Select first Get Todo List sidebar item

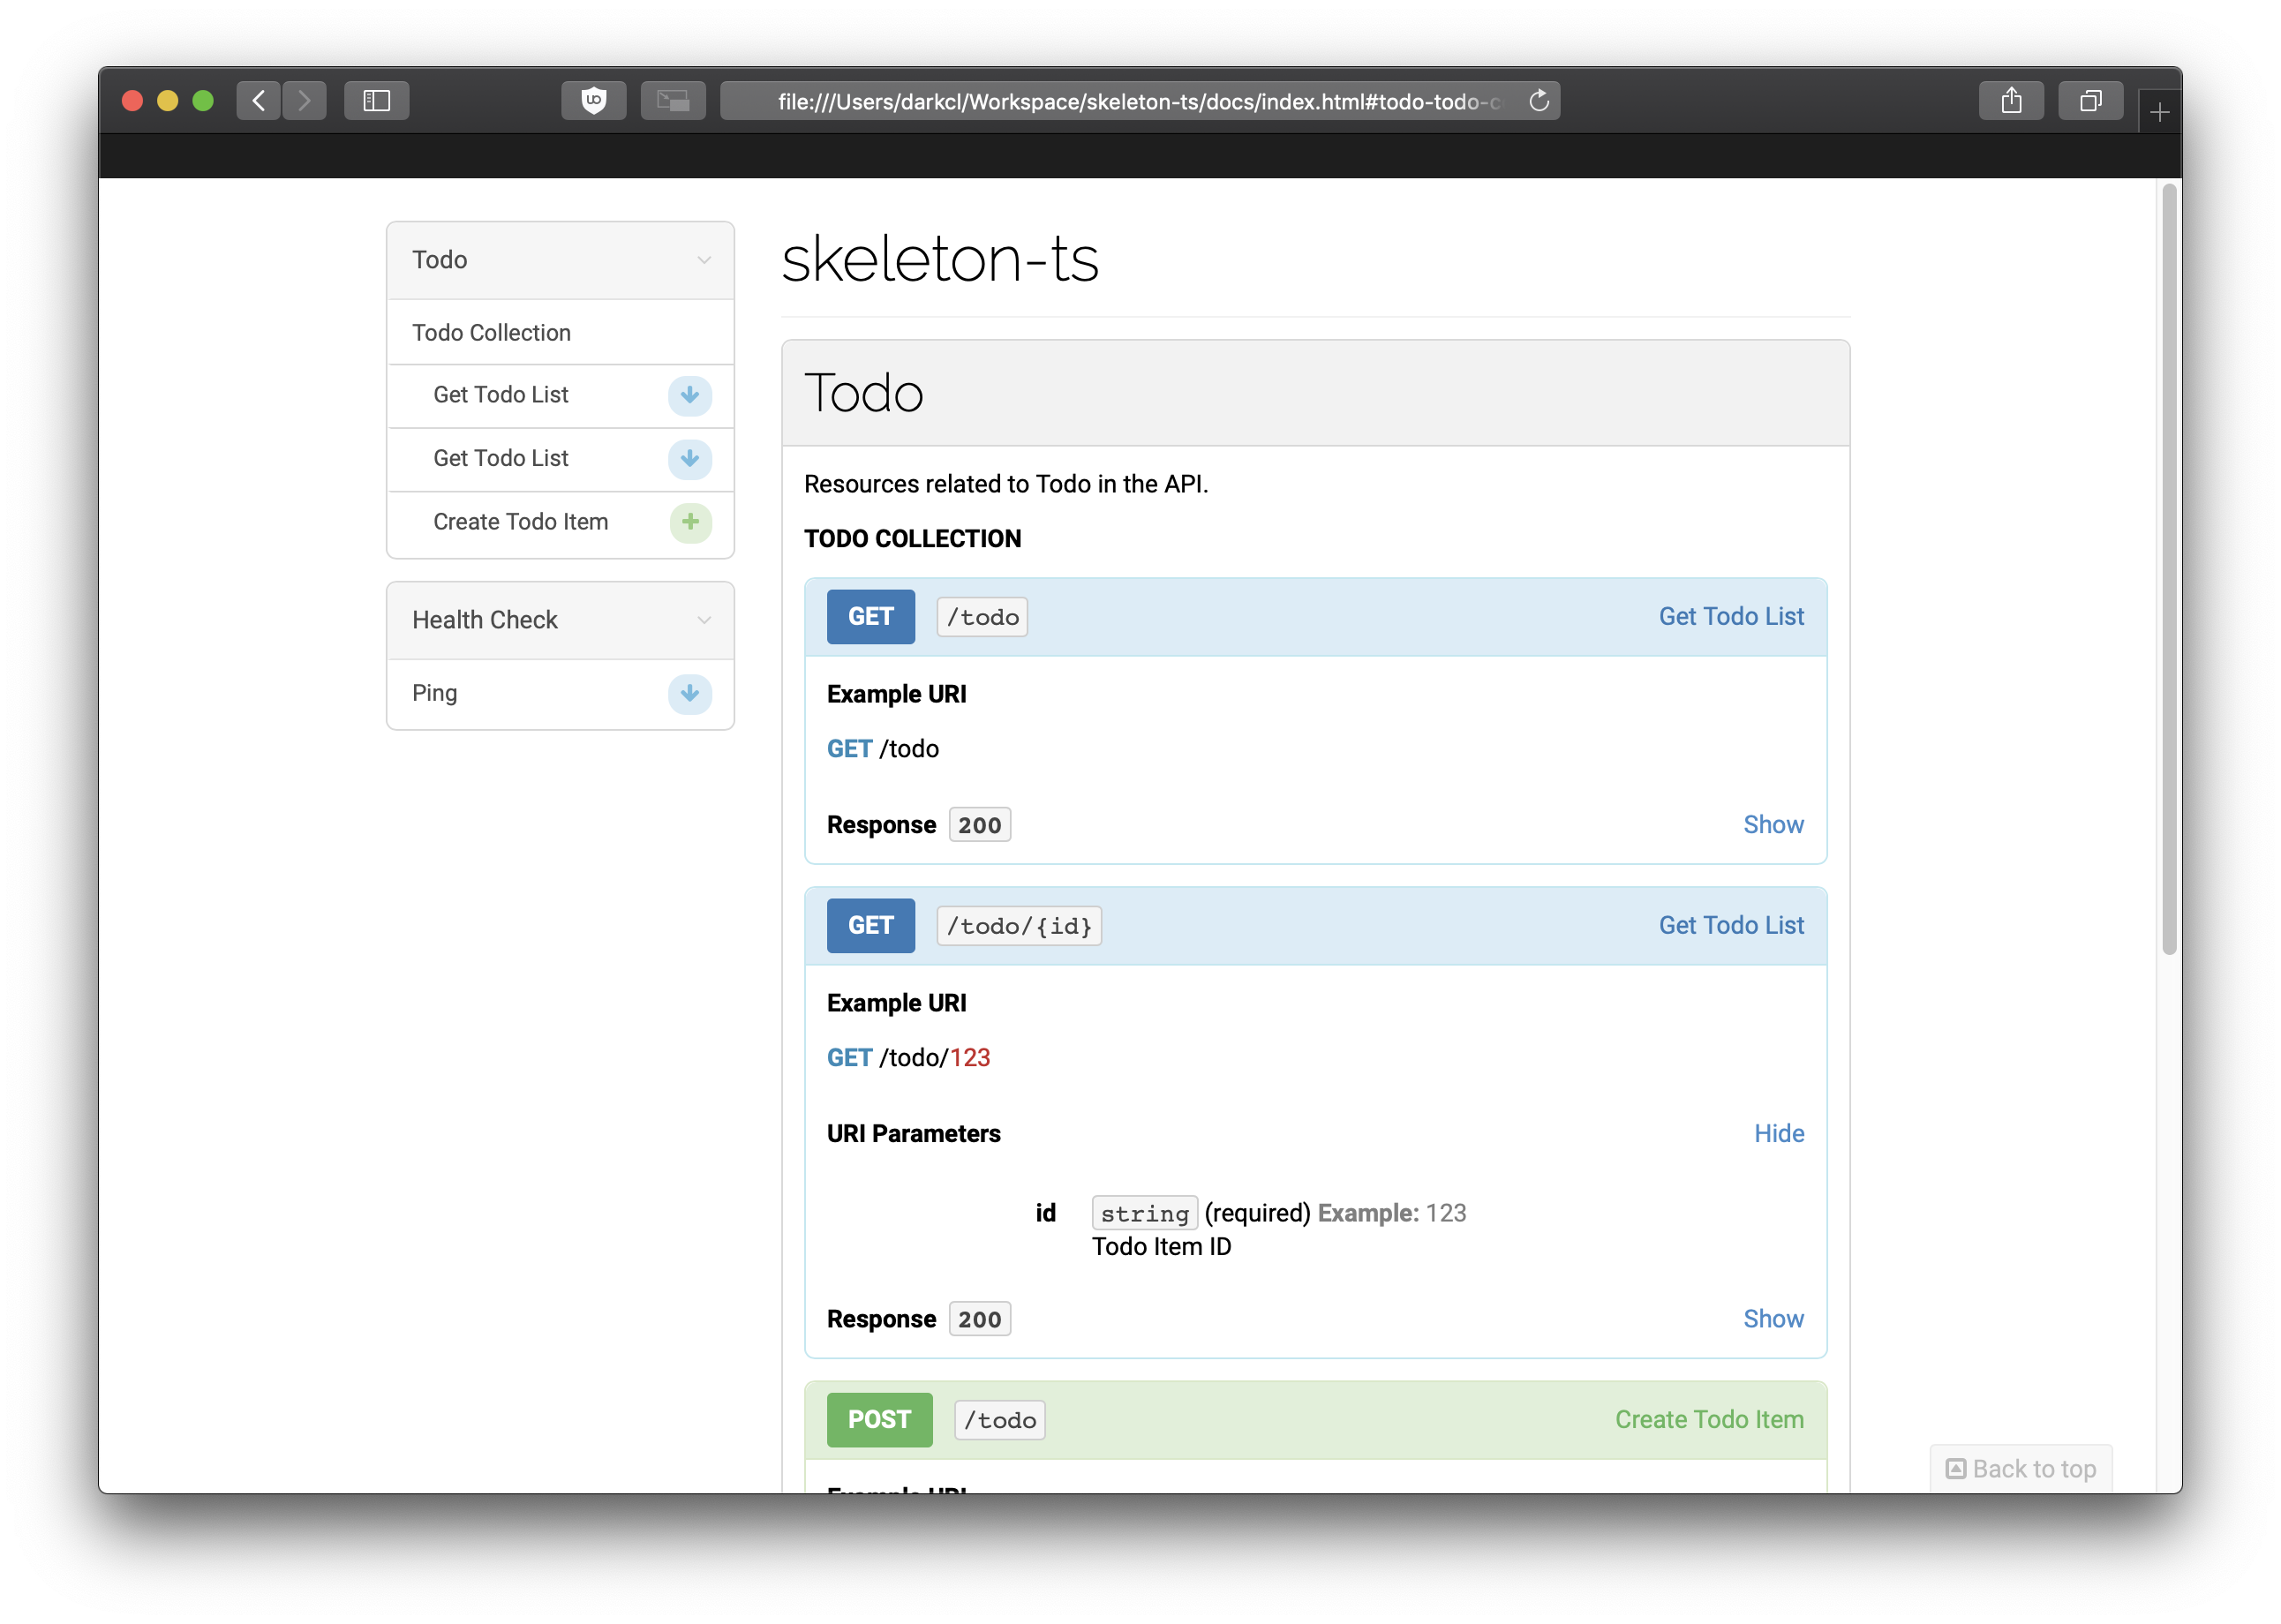500,395
